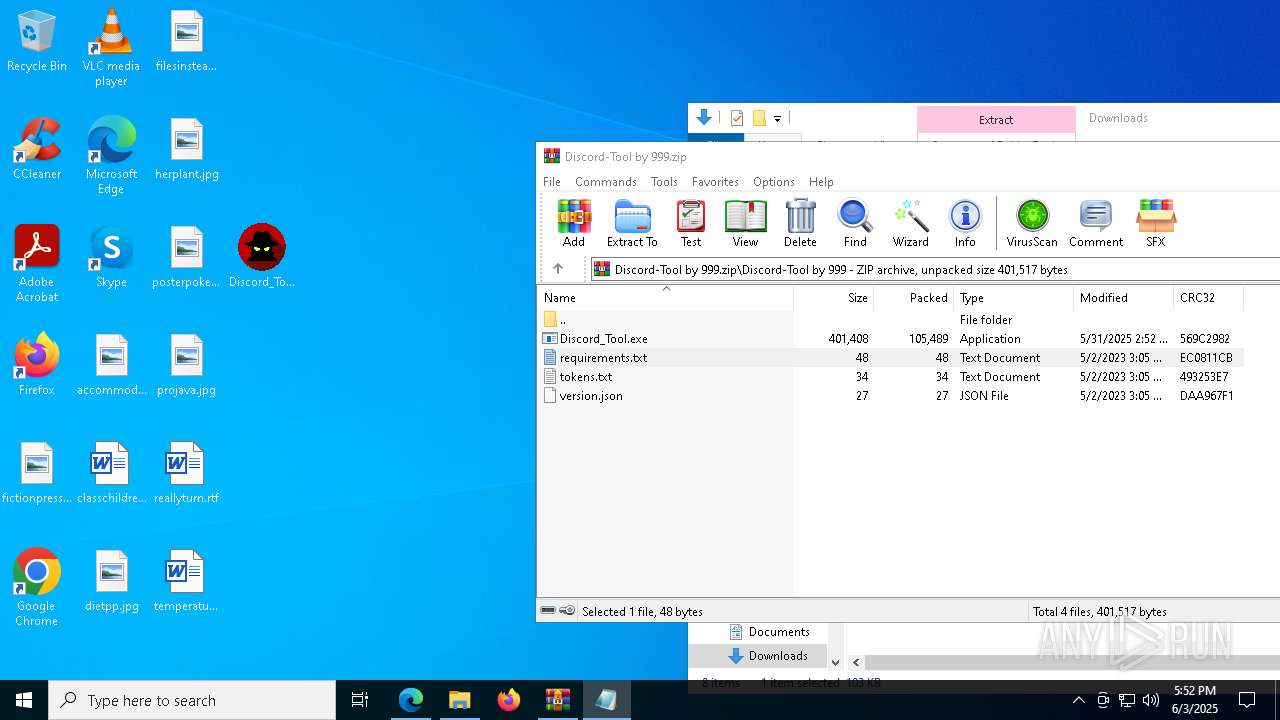Click the SFX toolbar icon
Screen dimensions: 1280x720
(1156, 223)
